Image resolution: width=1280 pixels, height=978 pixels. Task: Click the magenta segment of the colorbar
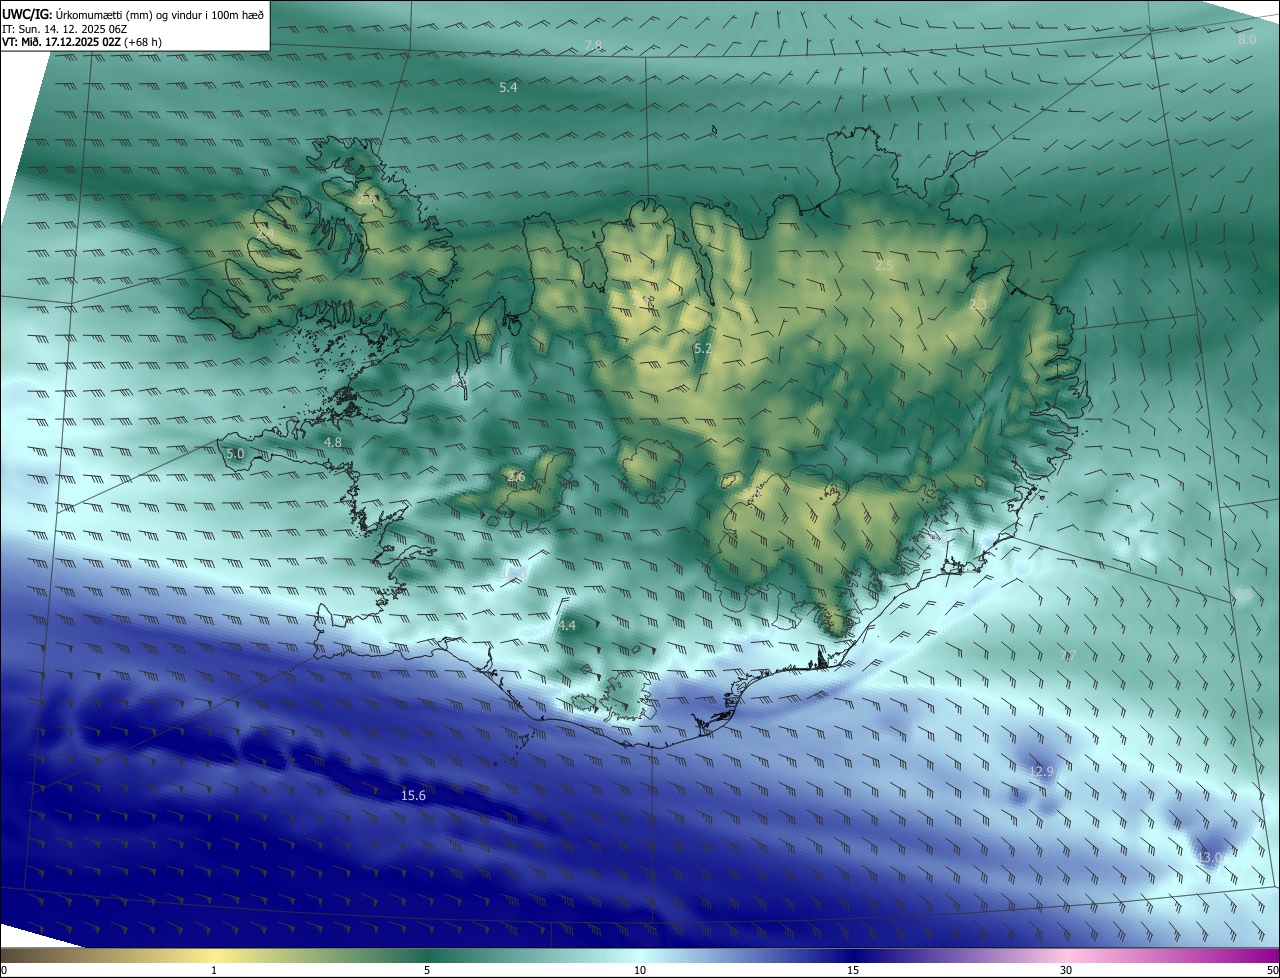click(1230, 955)
